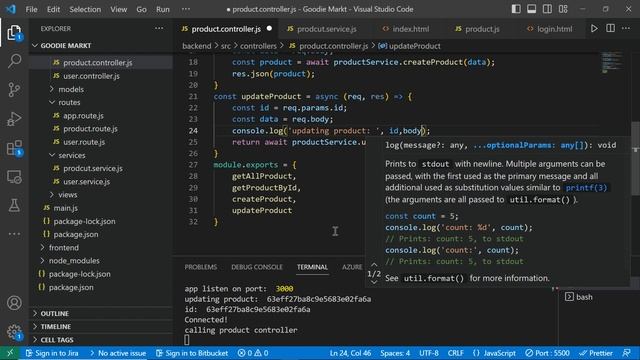
Task: Open the Search view in activity bar
Action: tap(14, 61)
